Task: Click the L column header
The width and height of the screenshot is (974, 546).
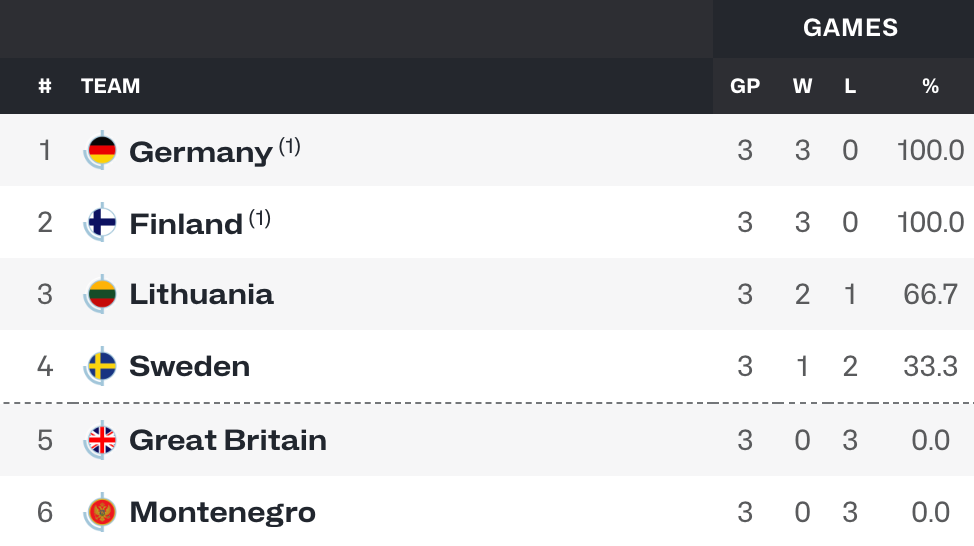Action: [850, 86]
